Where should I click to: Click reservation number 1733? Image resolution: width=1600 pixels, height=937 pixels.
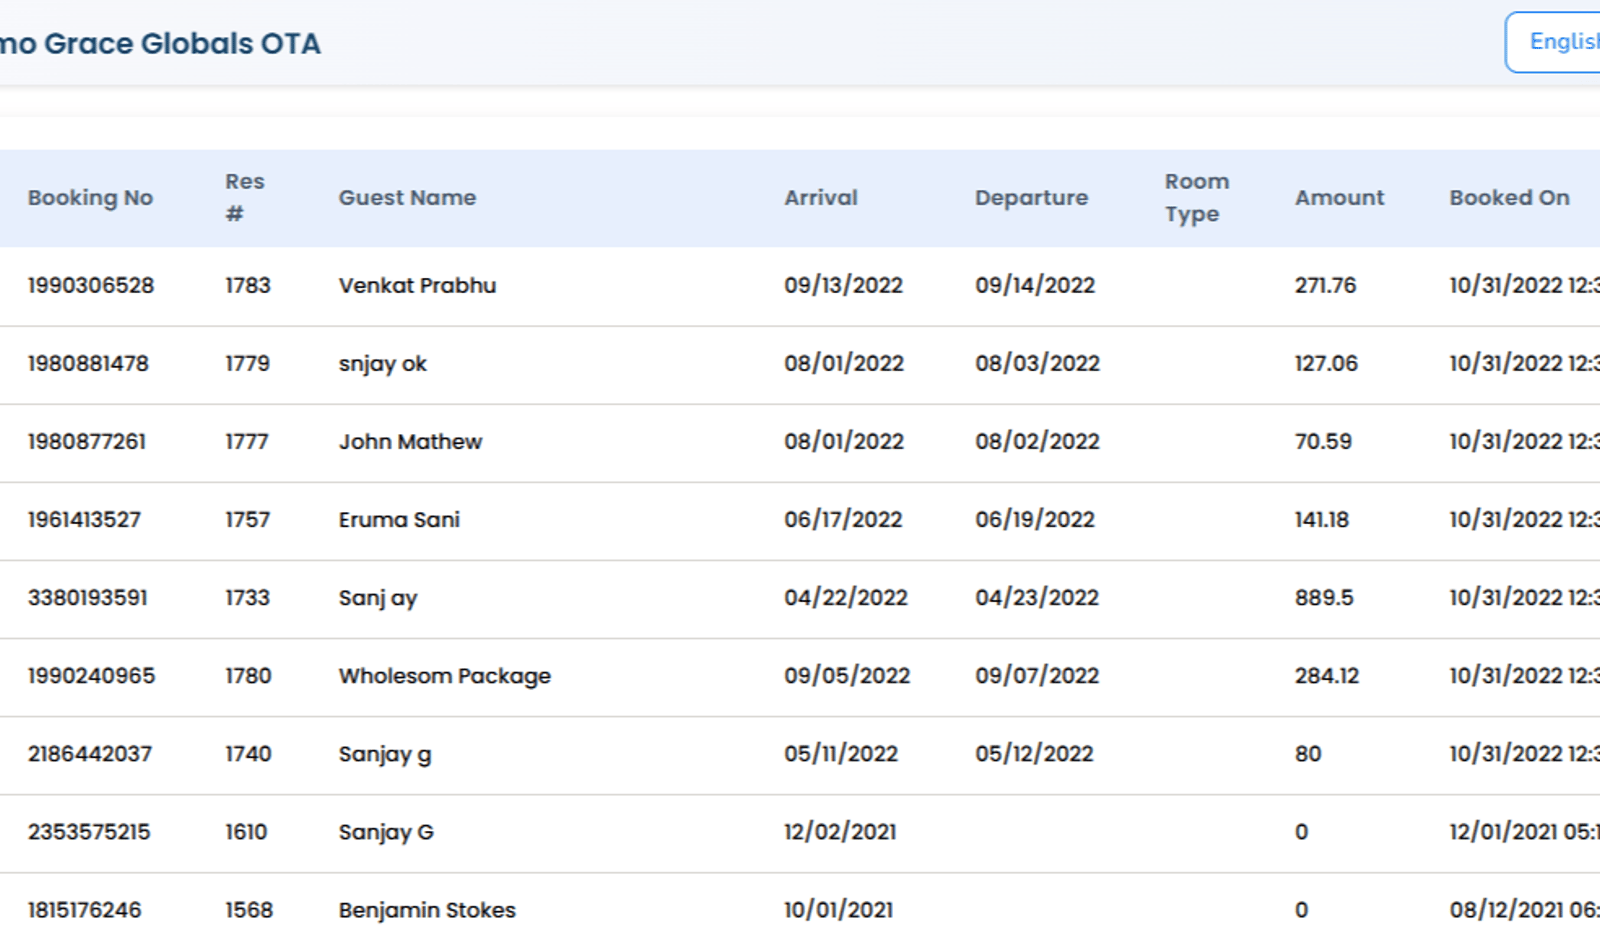[247, 597]
